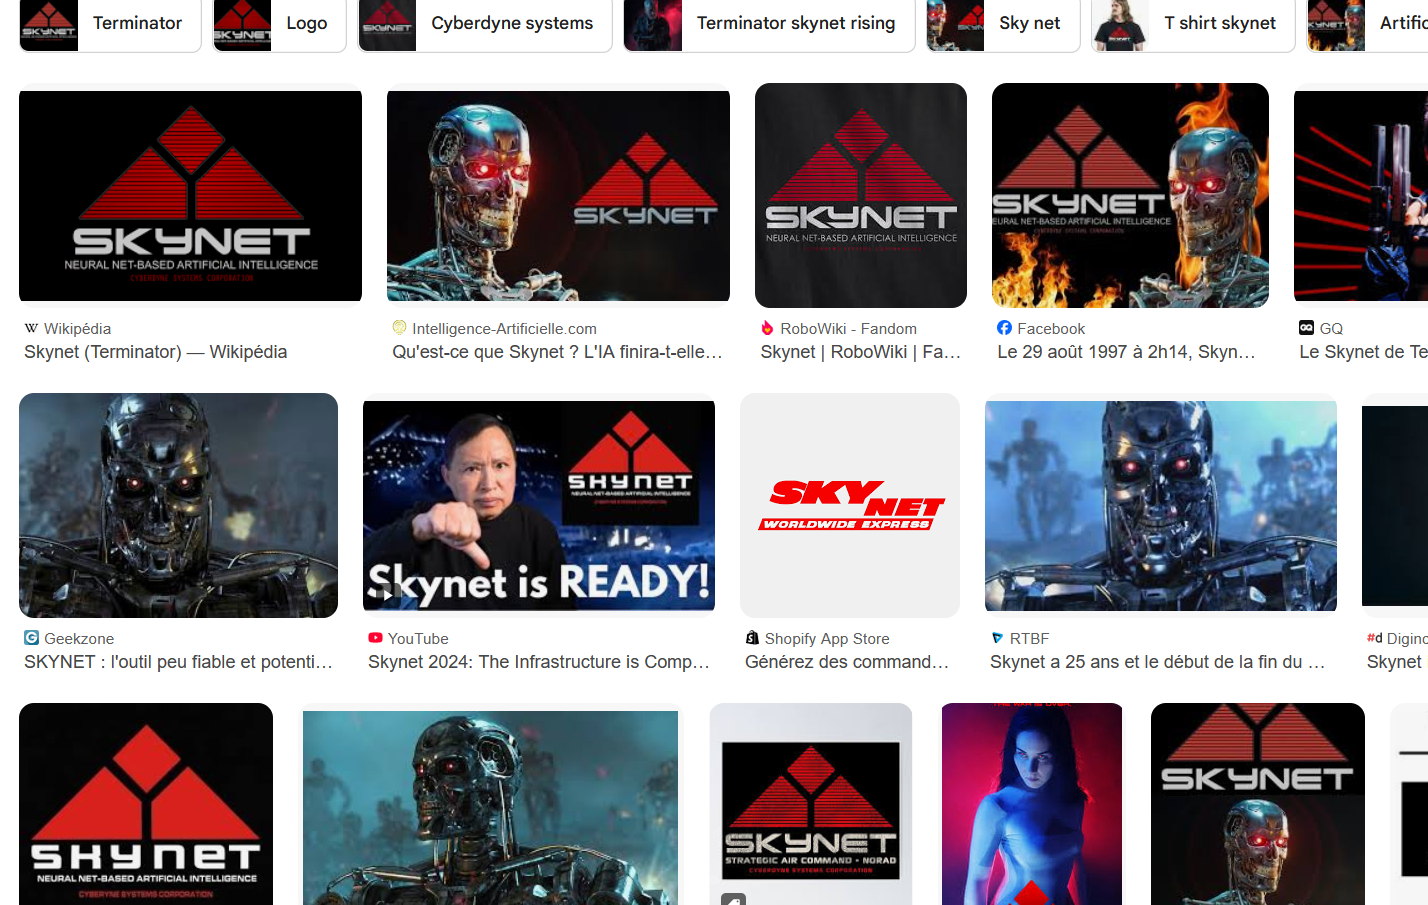This screenshot has height=905, width=1428.
Task: Select the Terminator filter chip
Action: (x=110, y=23)
